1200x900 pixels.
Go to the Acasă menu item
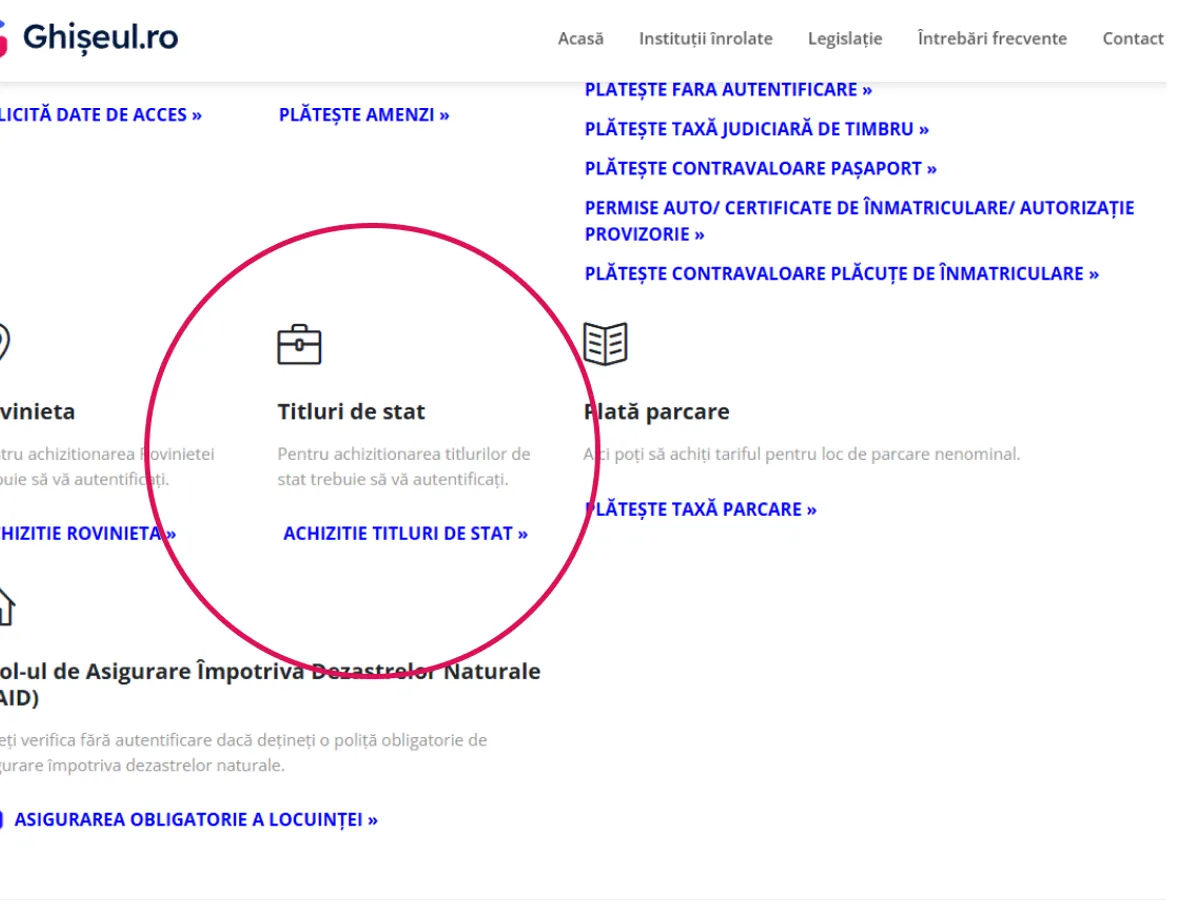point(580,39)
